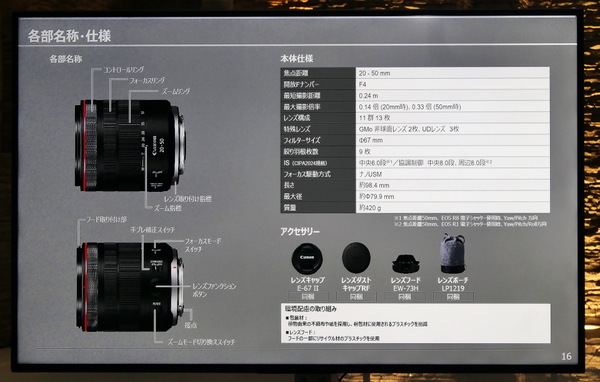This screenshot has height=382, width=600.
Task: Click the 手ブレ補正スイッチ label
Action: tap(152, 230)
